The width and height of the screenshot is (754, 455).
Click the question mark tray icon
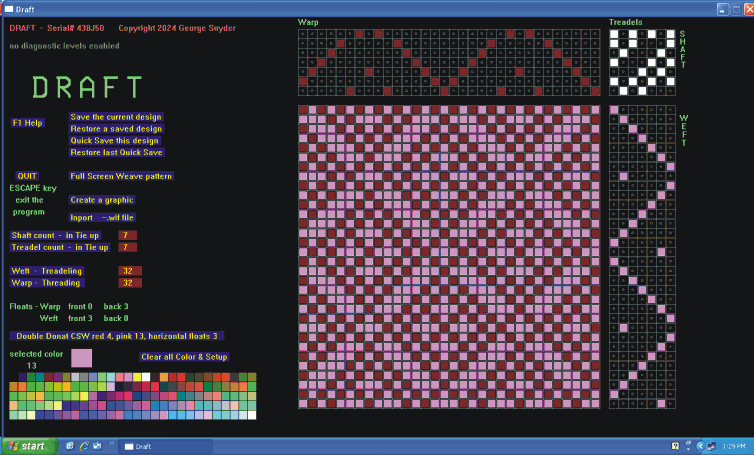(676, 446)
